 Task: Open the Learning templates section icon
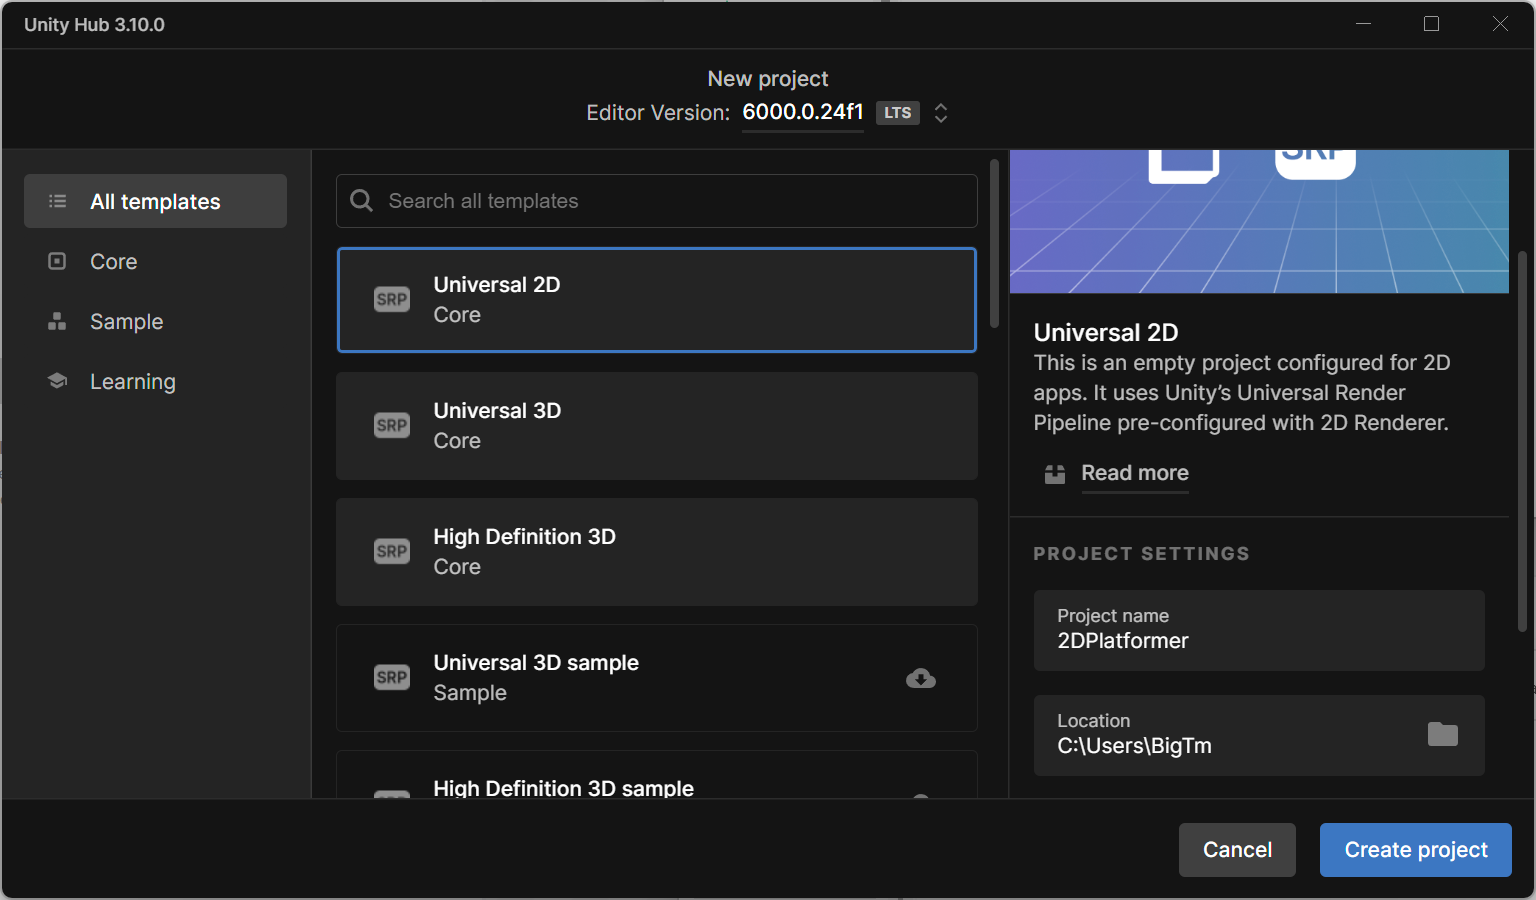[57, 381]
